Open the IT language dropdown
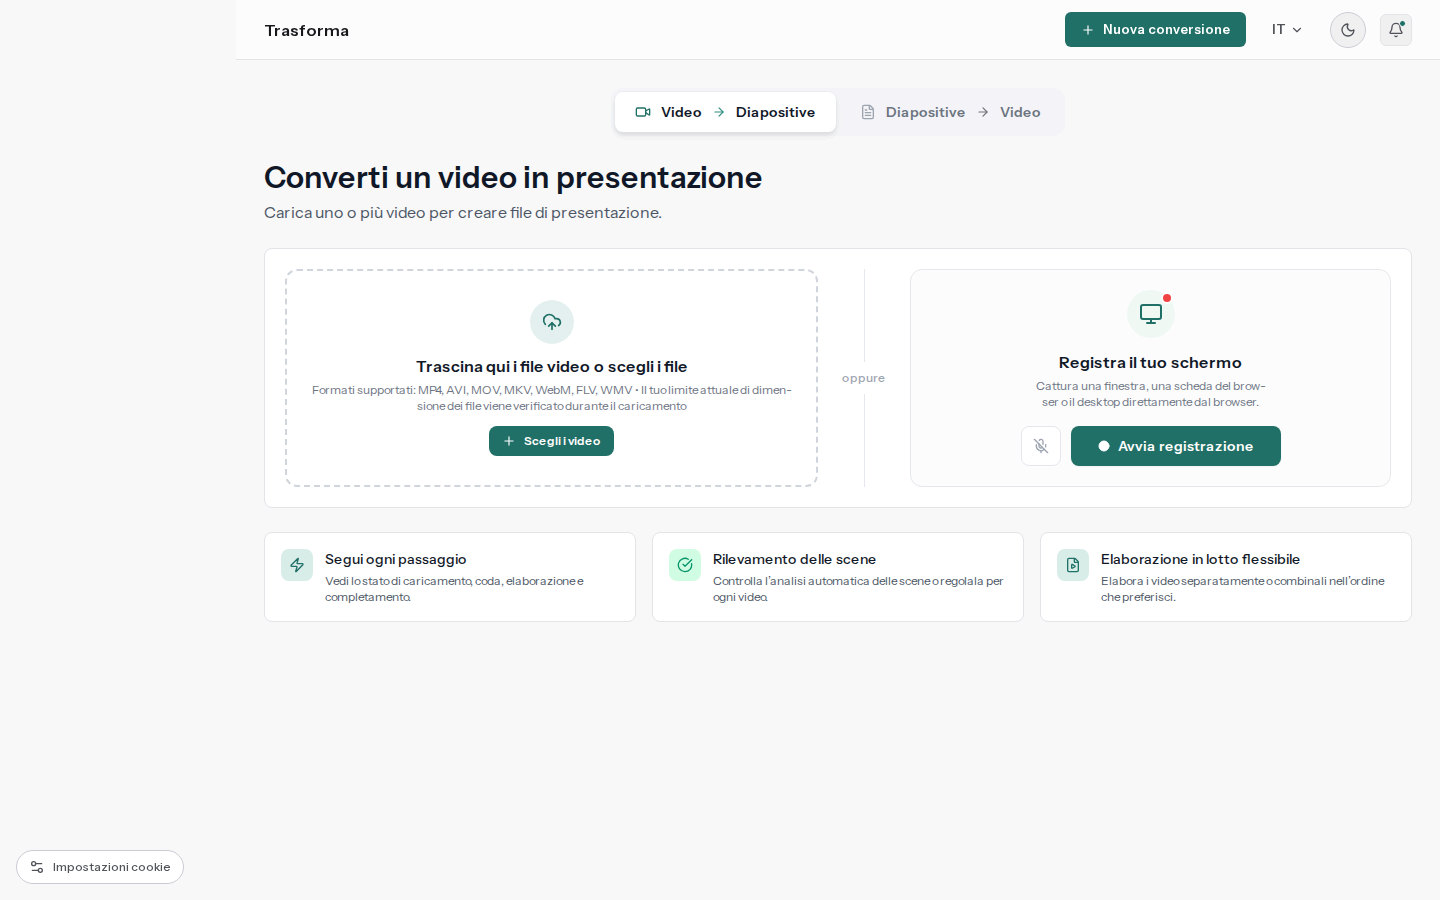Image resolution: width=1440 pixels, height=900 pixels. tap(1287, 30)
